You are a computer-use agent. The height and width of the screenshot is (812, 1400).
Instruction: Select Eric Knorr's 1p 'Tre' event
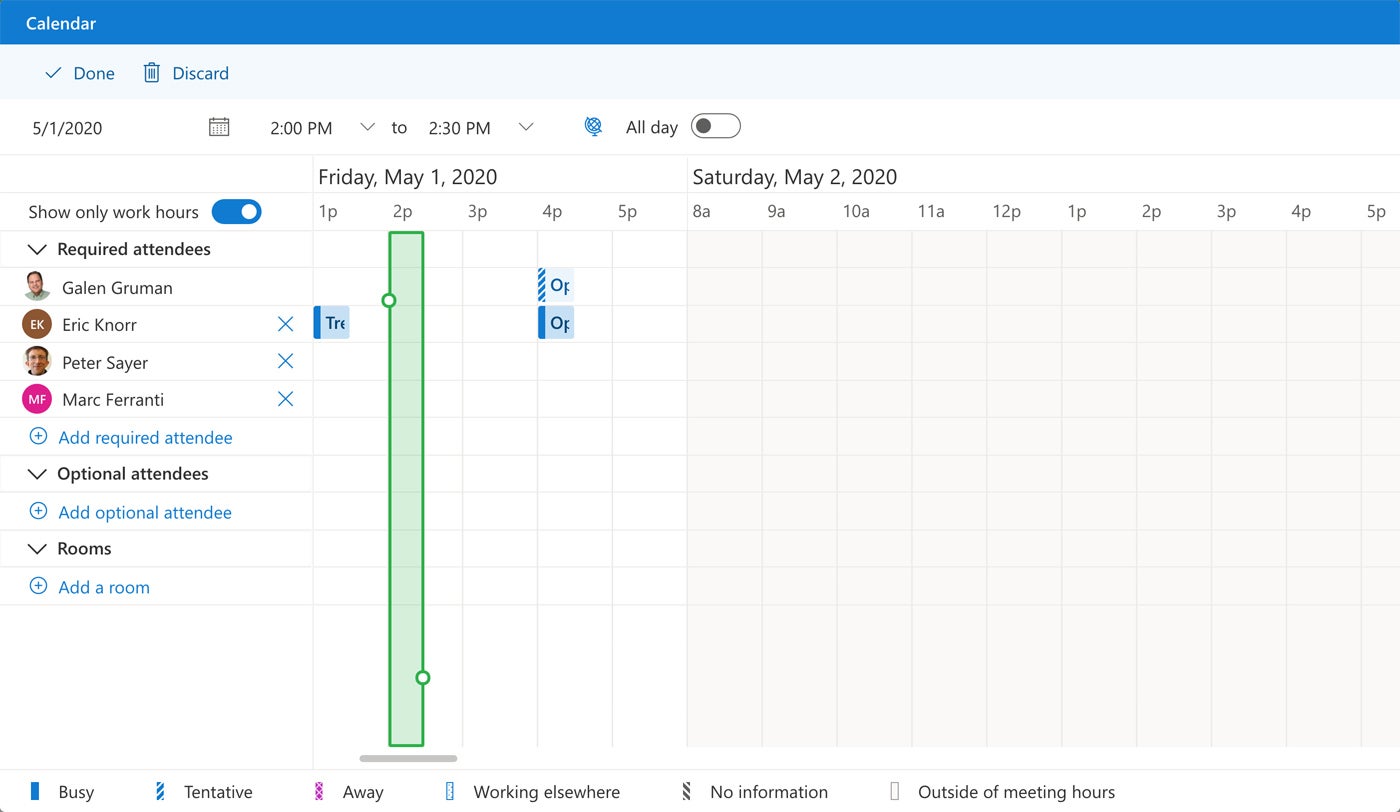(332, 323)
